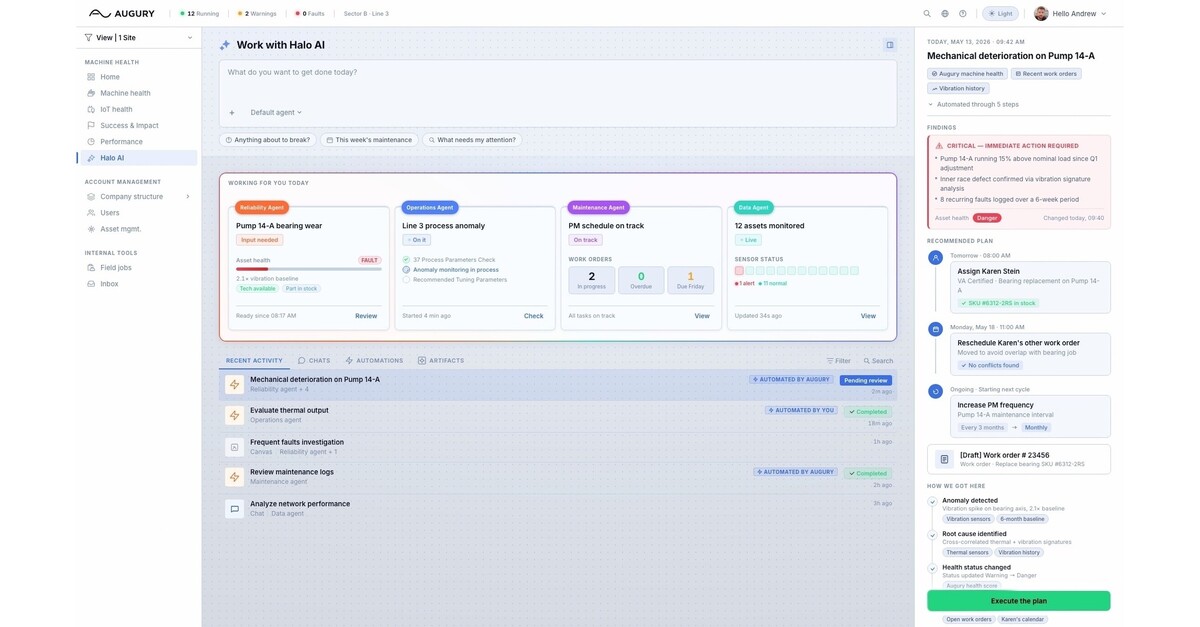Open the Artifacts tab
1200x627 pixels.
pyautogui.click(x=441, y=361)
